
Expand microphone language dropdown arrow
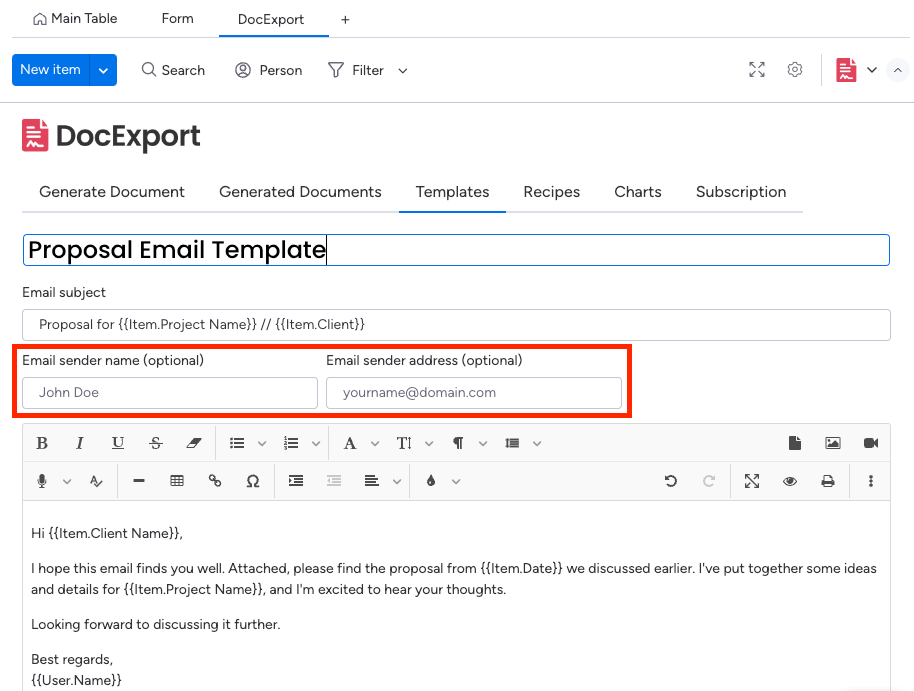67,482
